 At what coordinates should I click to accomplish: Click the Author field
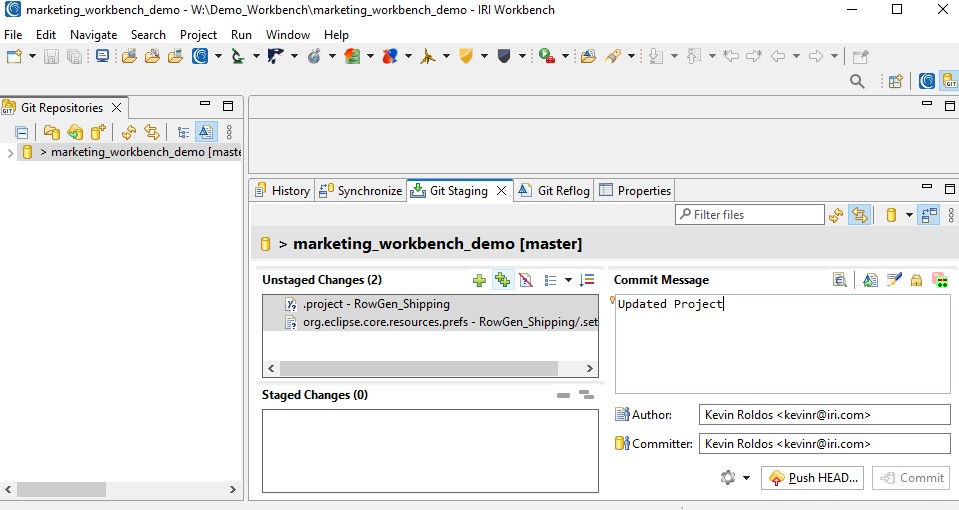pyautogui.click(x=824, y=415)
